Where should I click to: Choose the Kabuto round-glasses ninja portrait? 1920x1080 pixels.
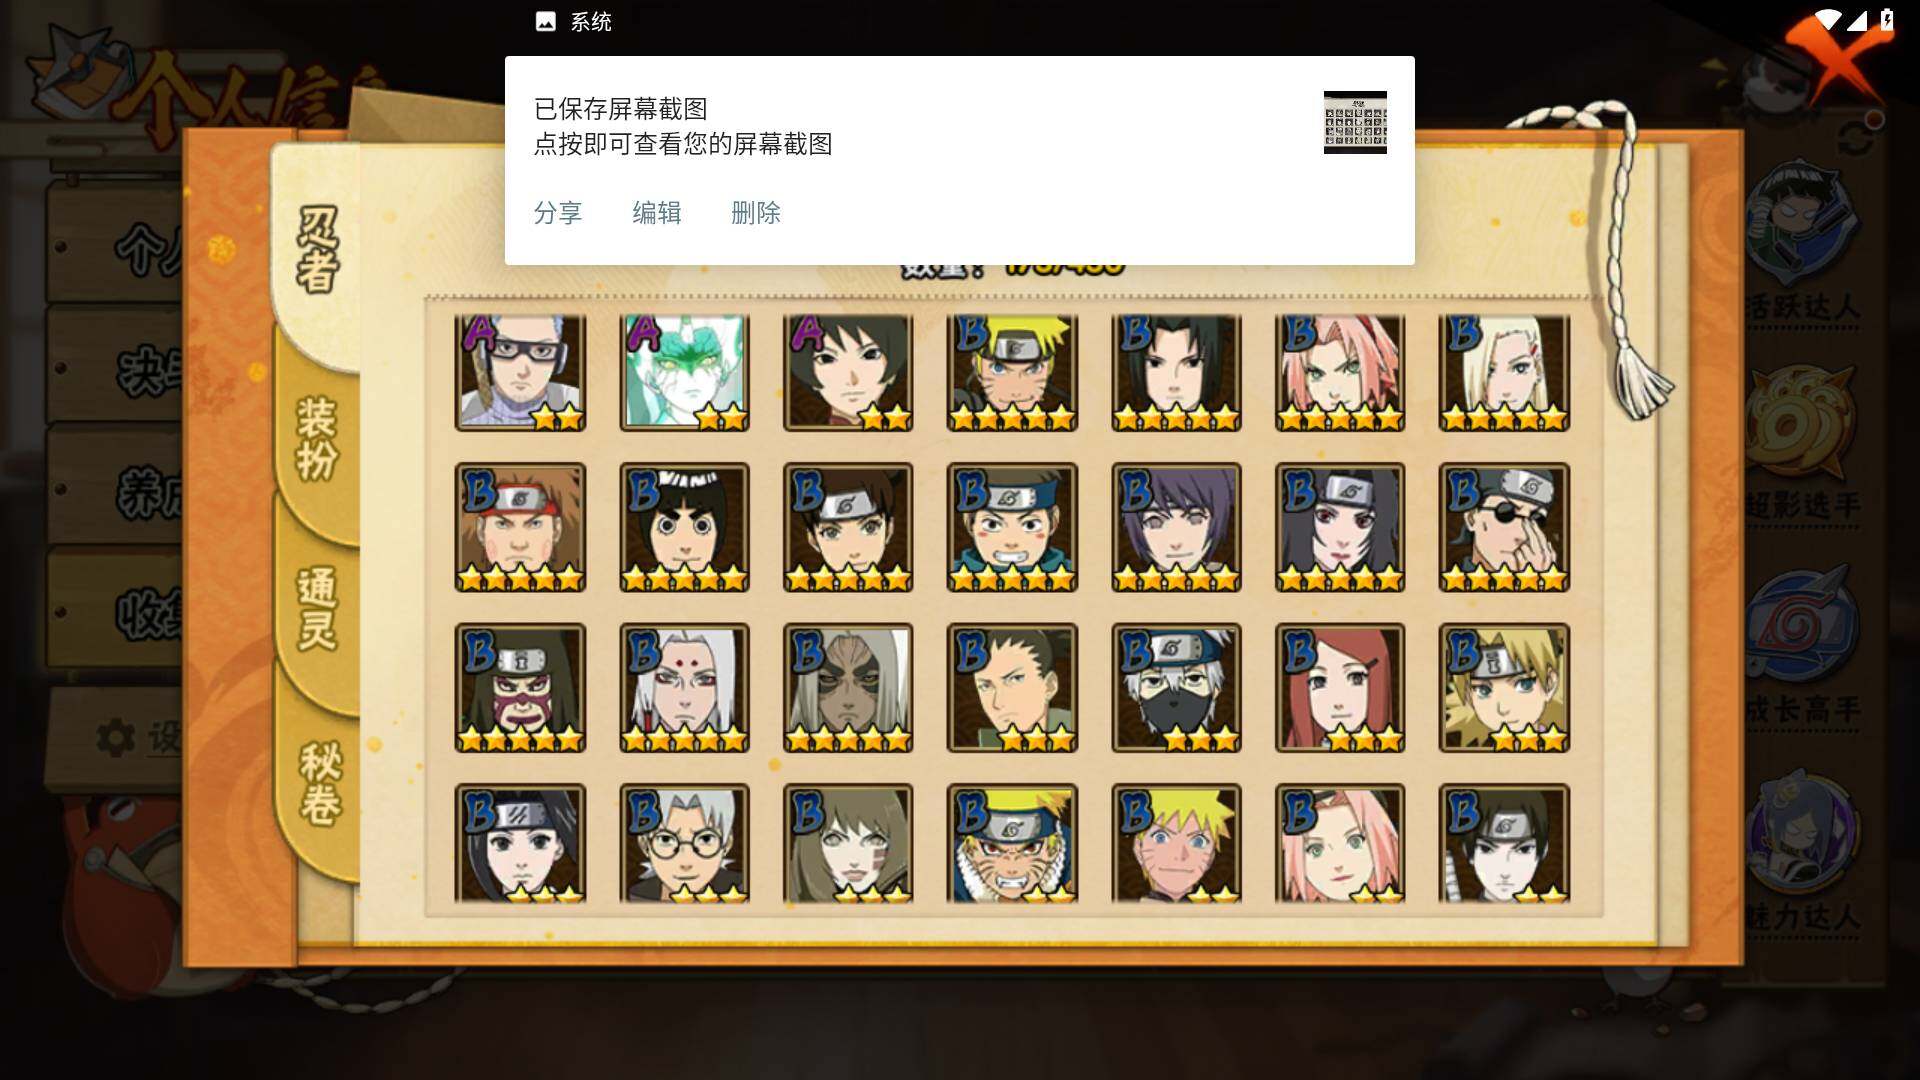coord(684,843)
